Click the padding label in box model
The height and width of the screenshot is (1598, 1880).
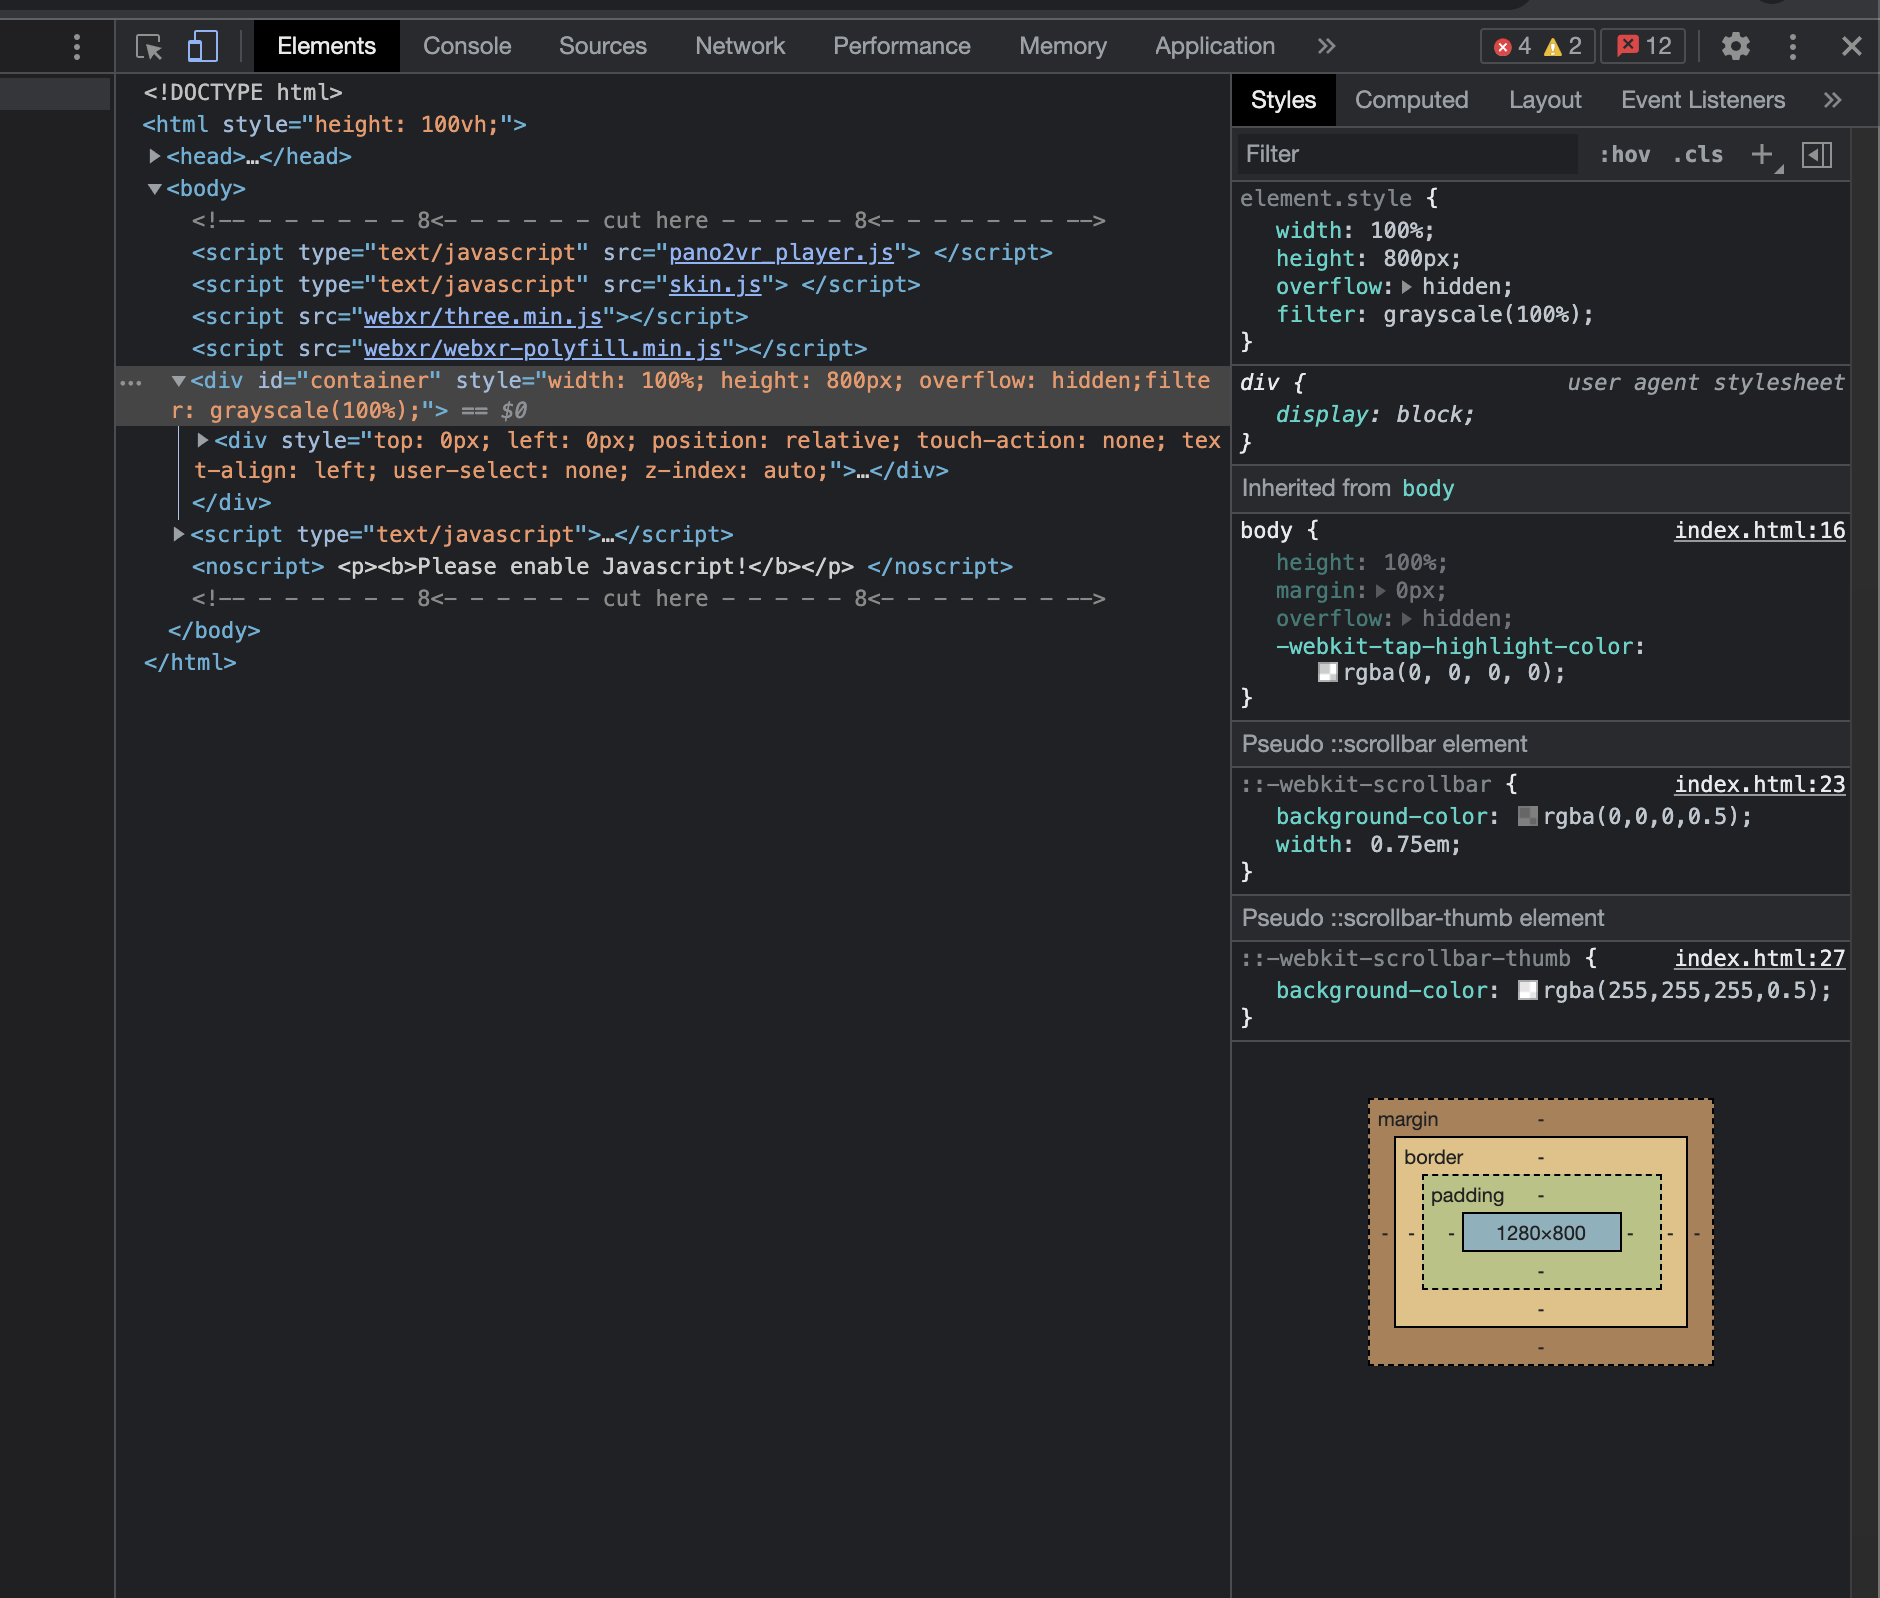coord(1467,1195)
